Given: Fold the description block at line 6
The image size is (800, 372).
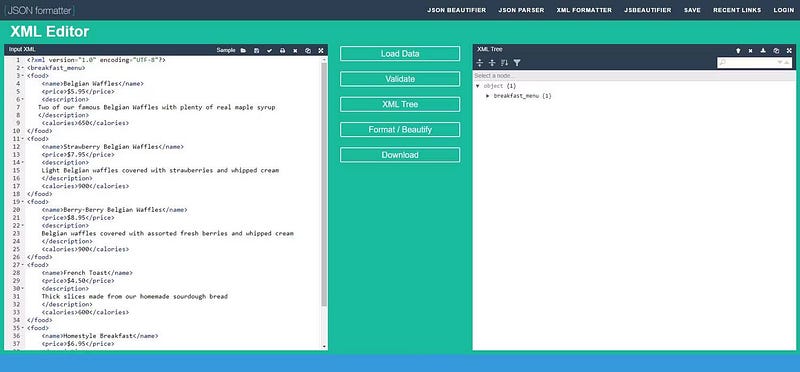Looking at the screenshot, I should tap(22, 100).
